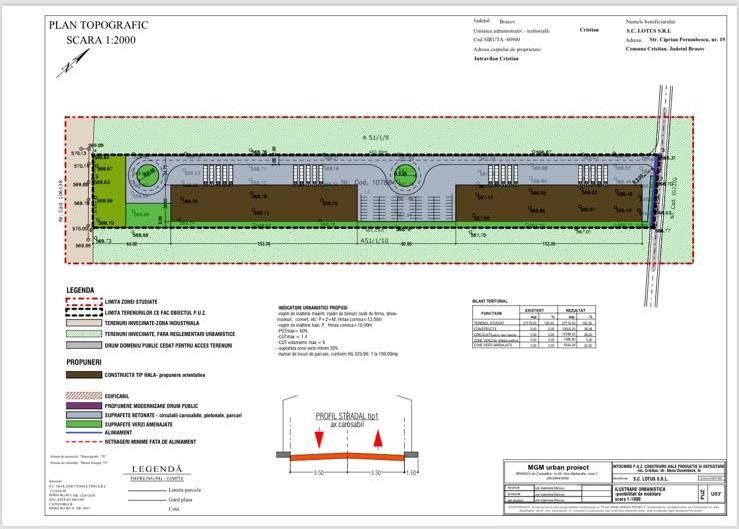Screen dimensions: 739x529
Task: Click the 'EDIFICABIL' legend label
Action: 116,396
